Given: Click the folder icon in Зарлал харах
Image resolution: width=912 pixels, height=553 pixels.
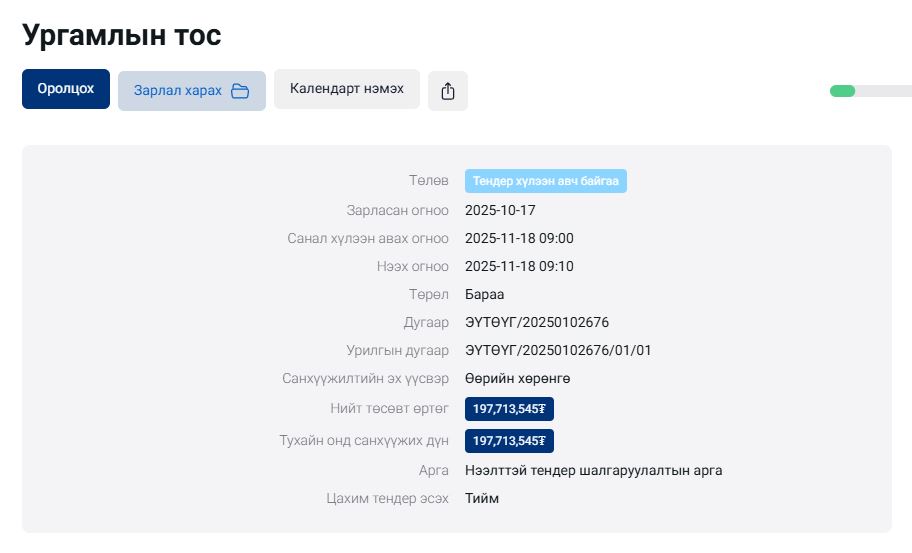Looking at the screenshot, I should [240, 91].
